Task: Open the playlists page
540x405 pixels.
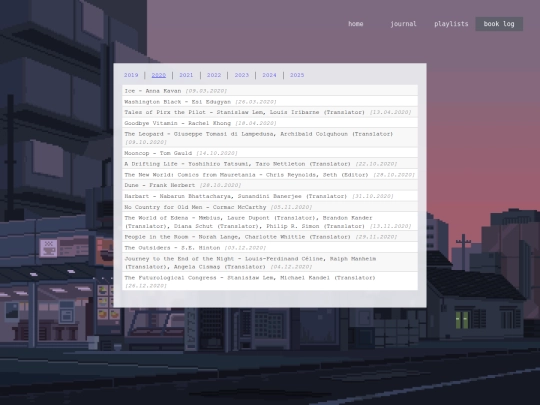Action: pos(451,24)
